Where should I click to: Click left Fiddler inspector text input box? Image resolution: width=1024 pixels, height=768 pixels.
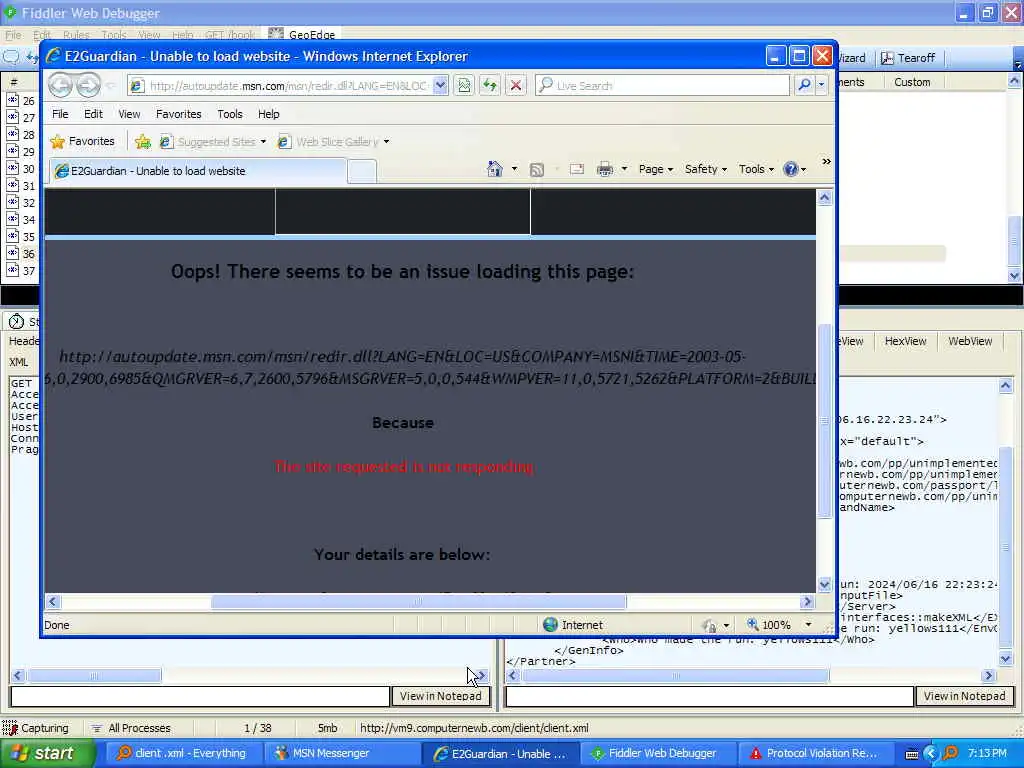click(200, 696)
